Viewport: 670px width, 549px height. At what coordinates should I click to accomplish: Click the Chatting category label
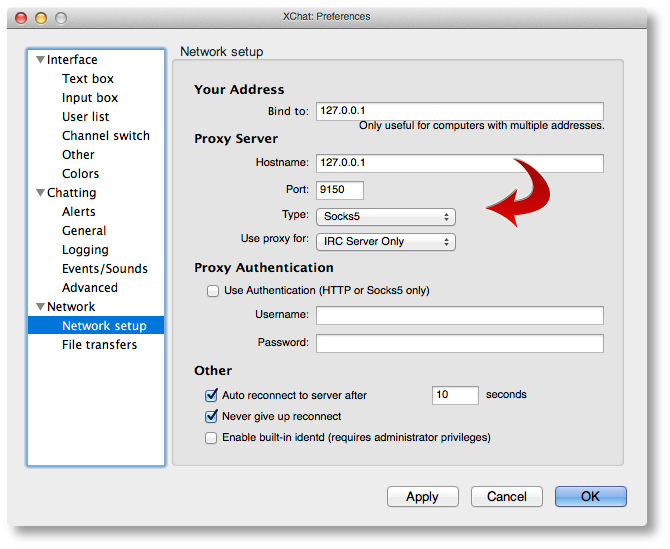click(71, 193)
